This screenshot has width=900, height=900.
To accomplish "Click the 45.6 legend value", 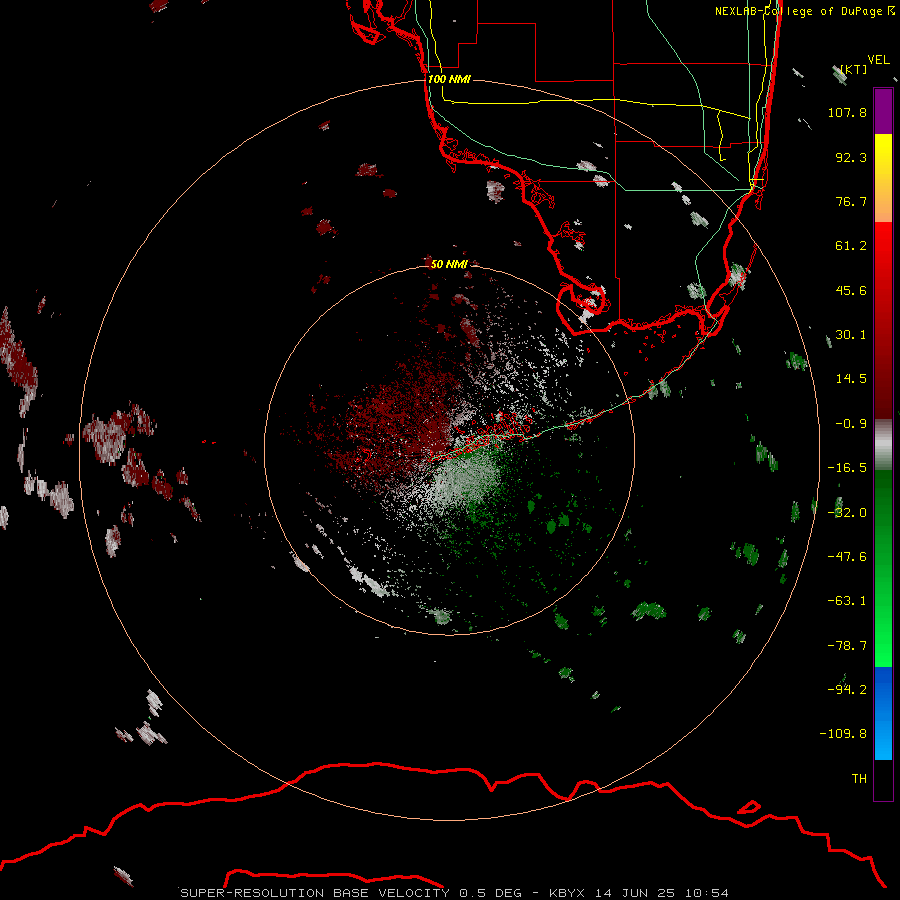I will [x=851, y=290].
